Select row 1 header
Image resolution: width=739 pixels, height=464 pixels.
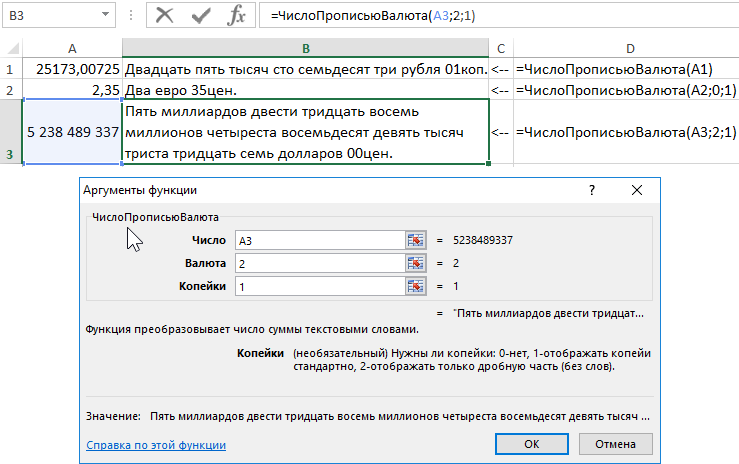click(x=9, y=70)
